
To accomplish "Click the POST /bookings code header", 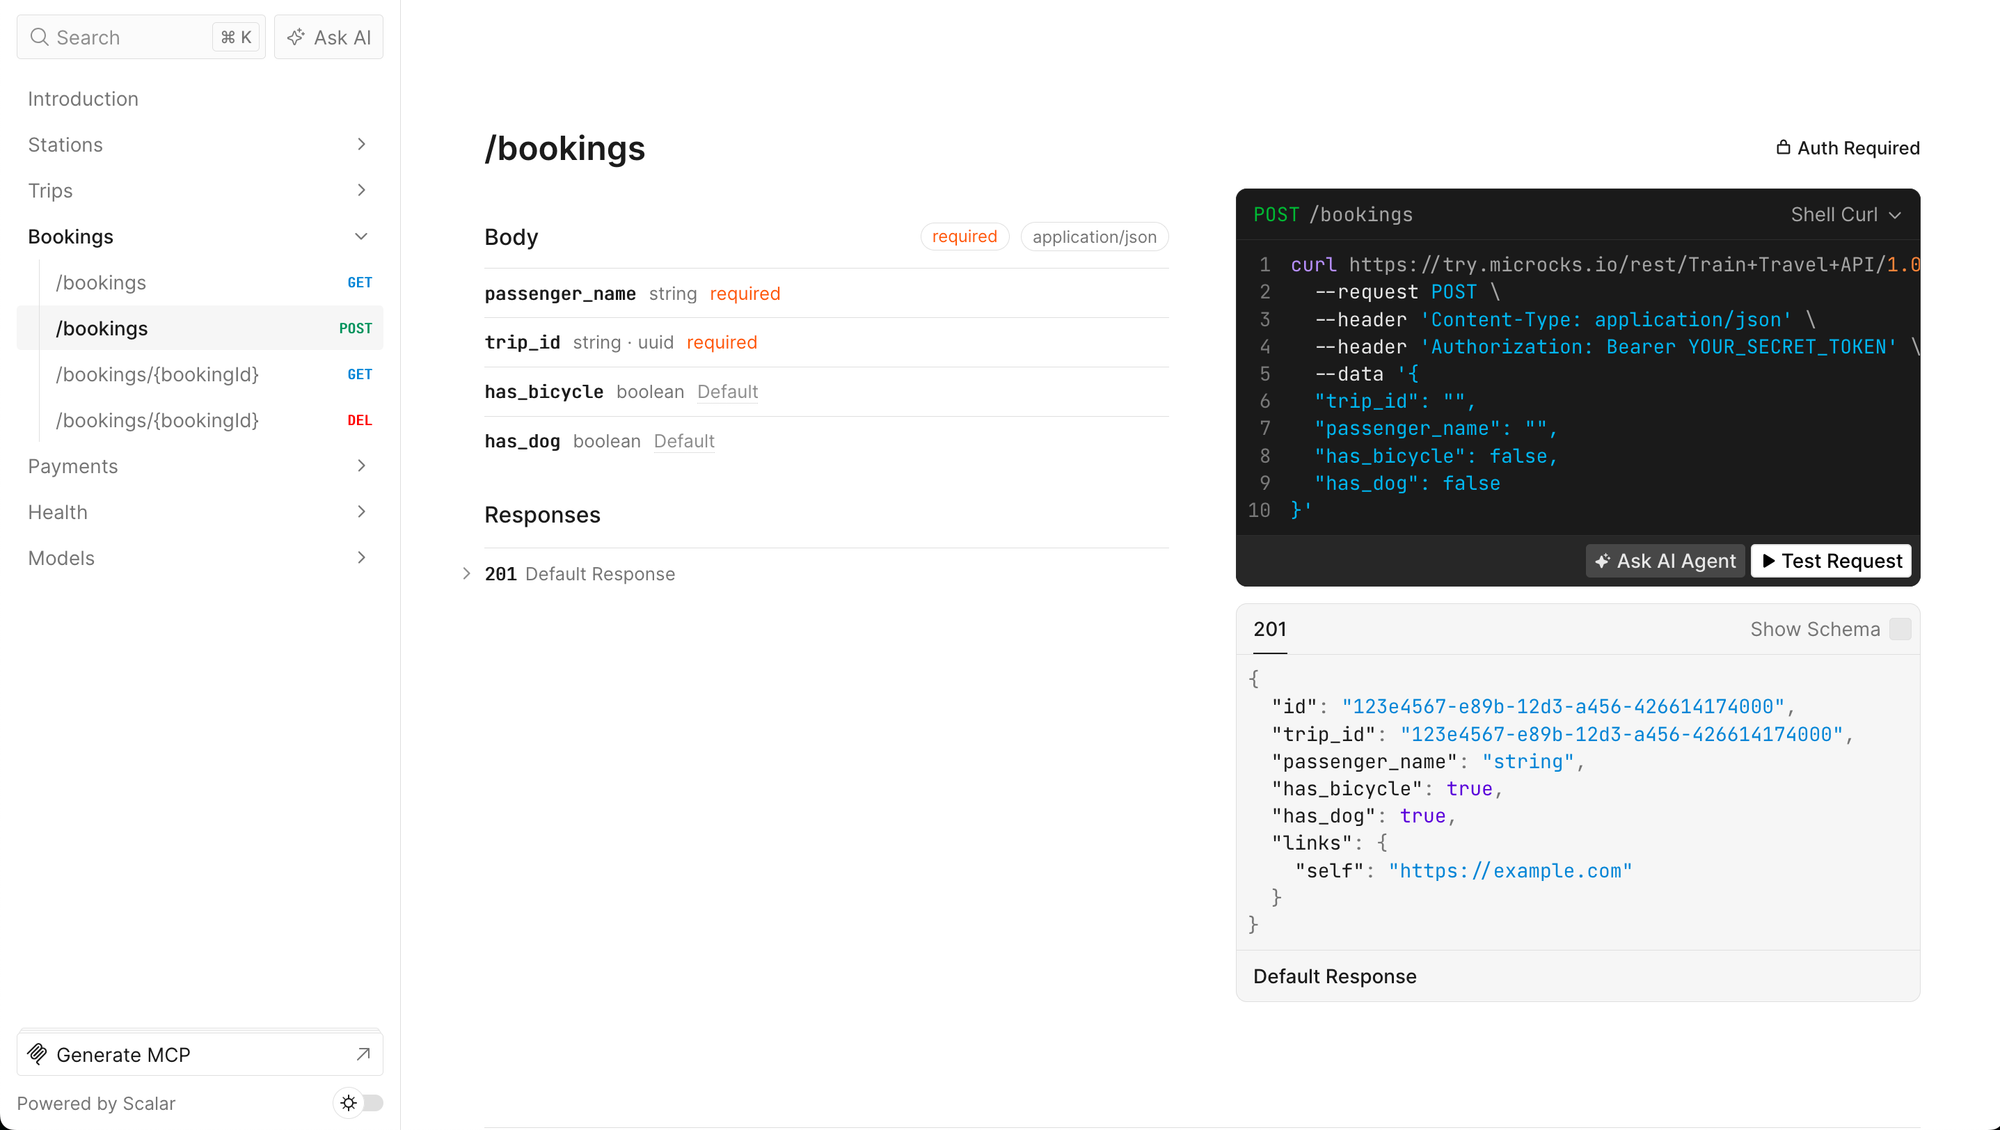I will [x=1333, y=215].
